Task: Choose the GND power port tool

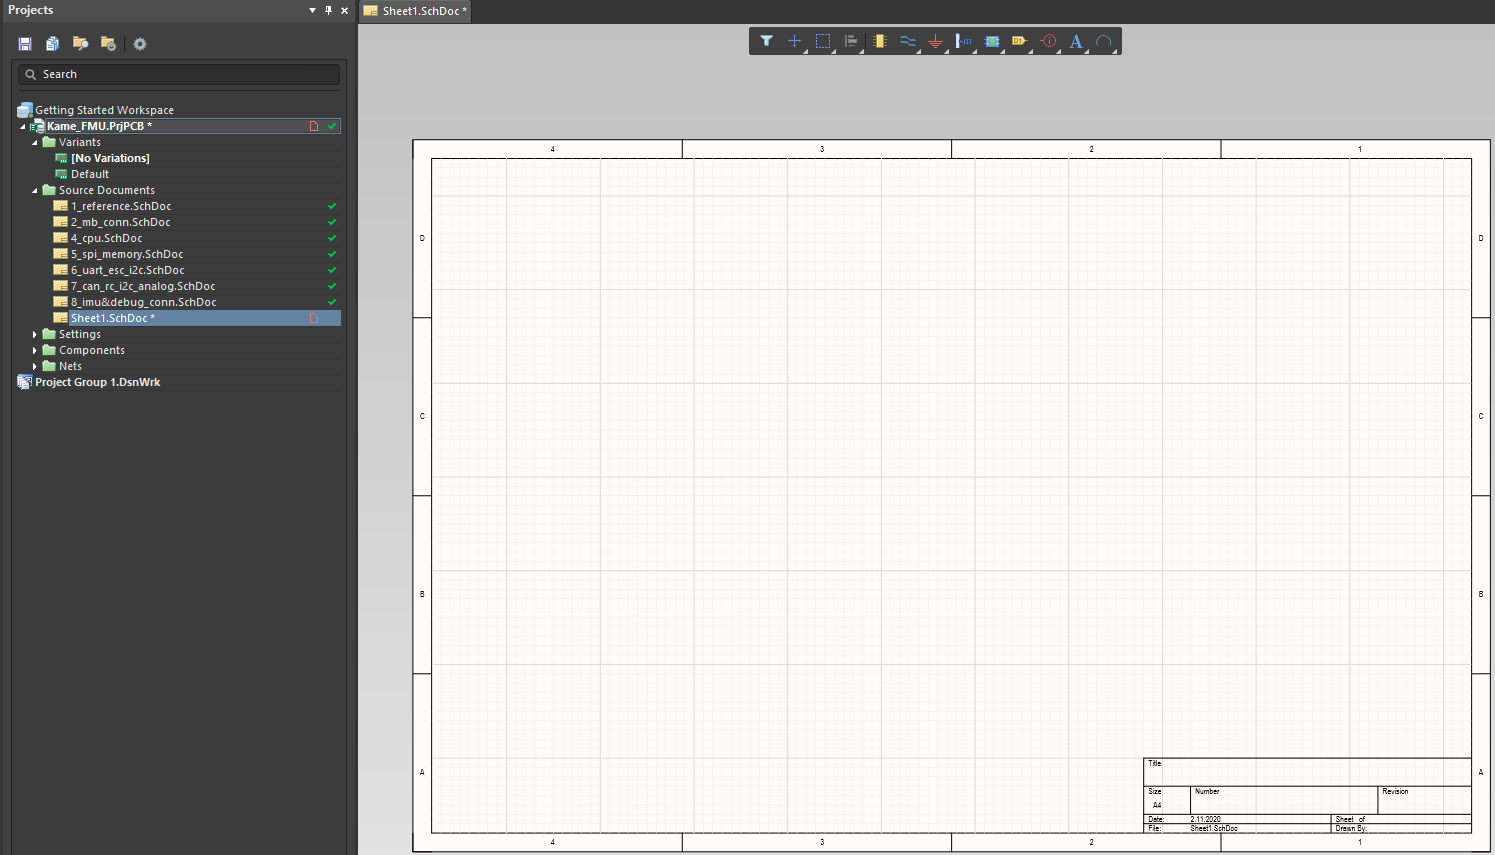Action: pos(935,41)
